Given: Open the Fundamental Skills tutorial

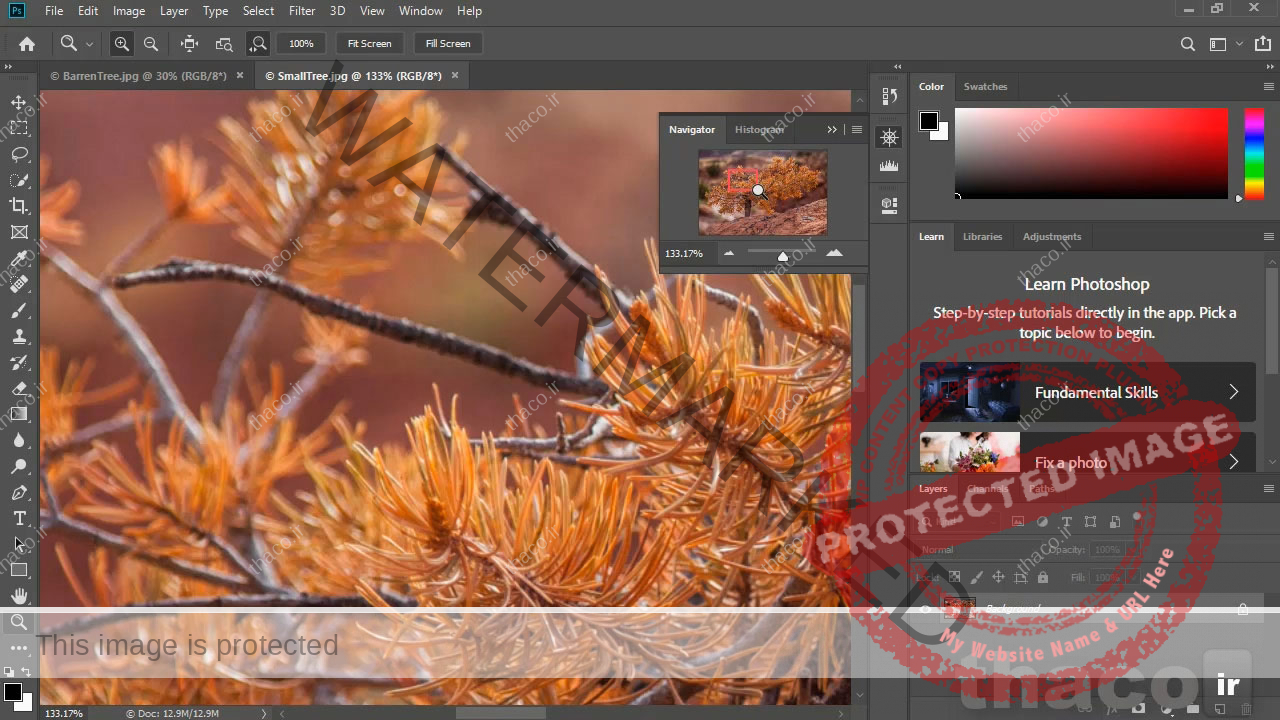Looking at the screenshot, I should tap(1088, 392).
